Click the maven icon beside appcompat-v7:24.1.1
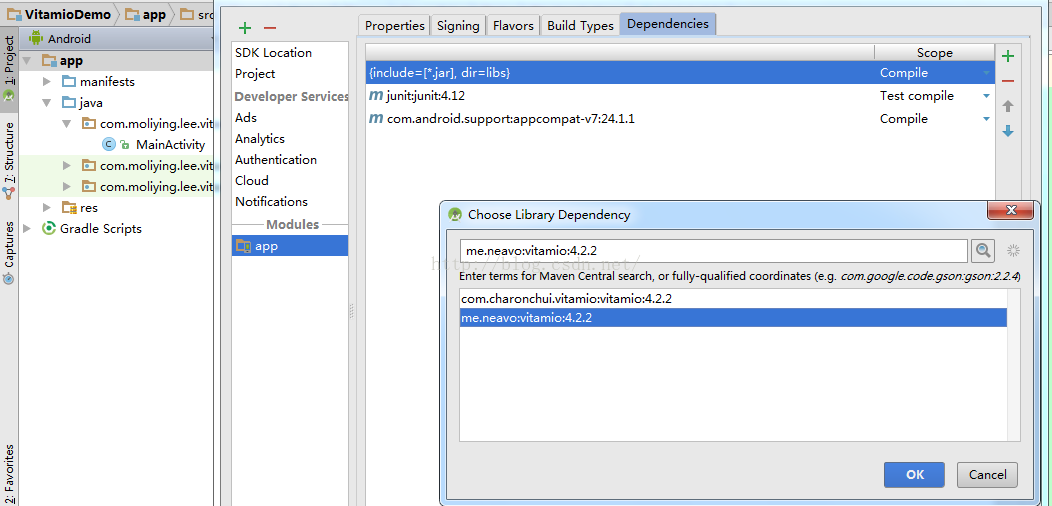The height and width of the screenshot is (506, 1052). (376, 119)
